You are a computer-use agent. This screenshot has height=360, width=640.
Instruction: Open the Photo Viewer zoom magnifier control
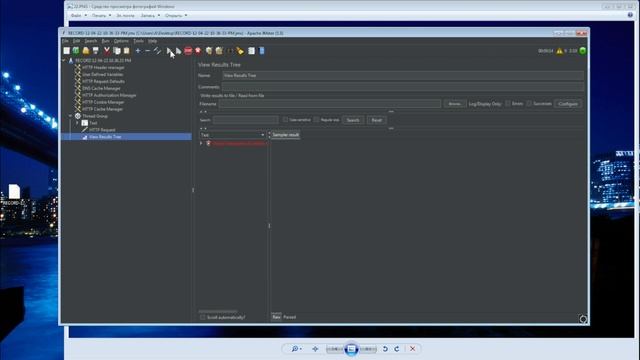296,349
